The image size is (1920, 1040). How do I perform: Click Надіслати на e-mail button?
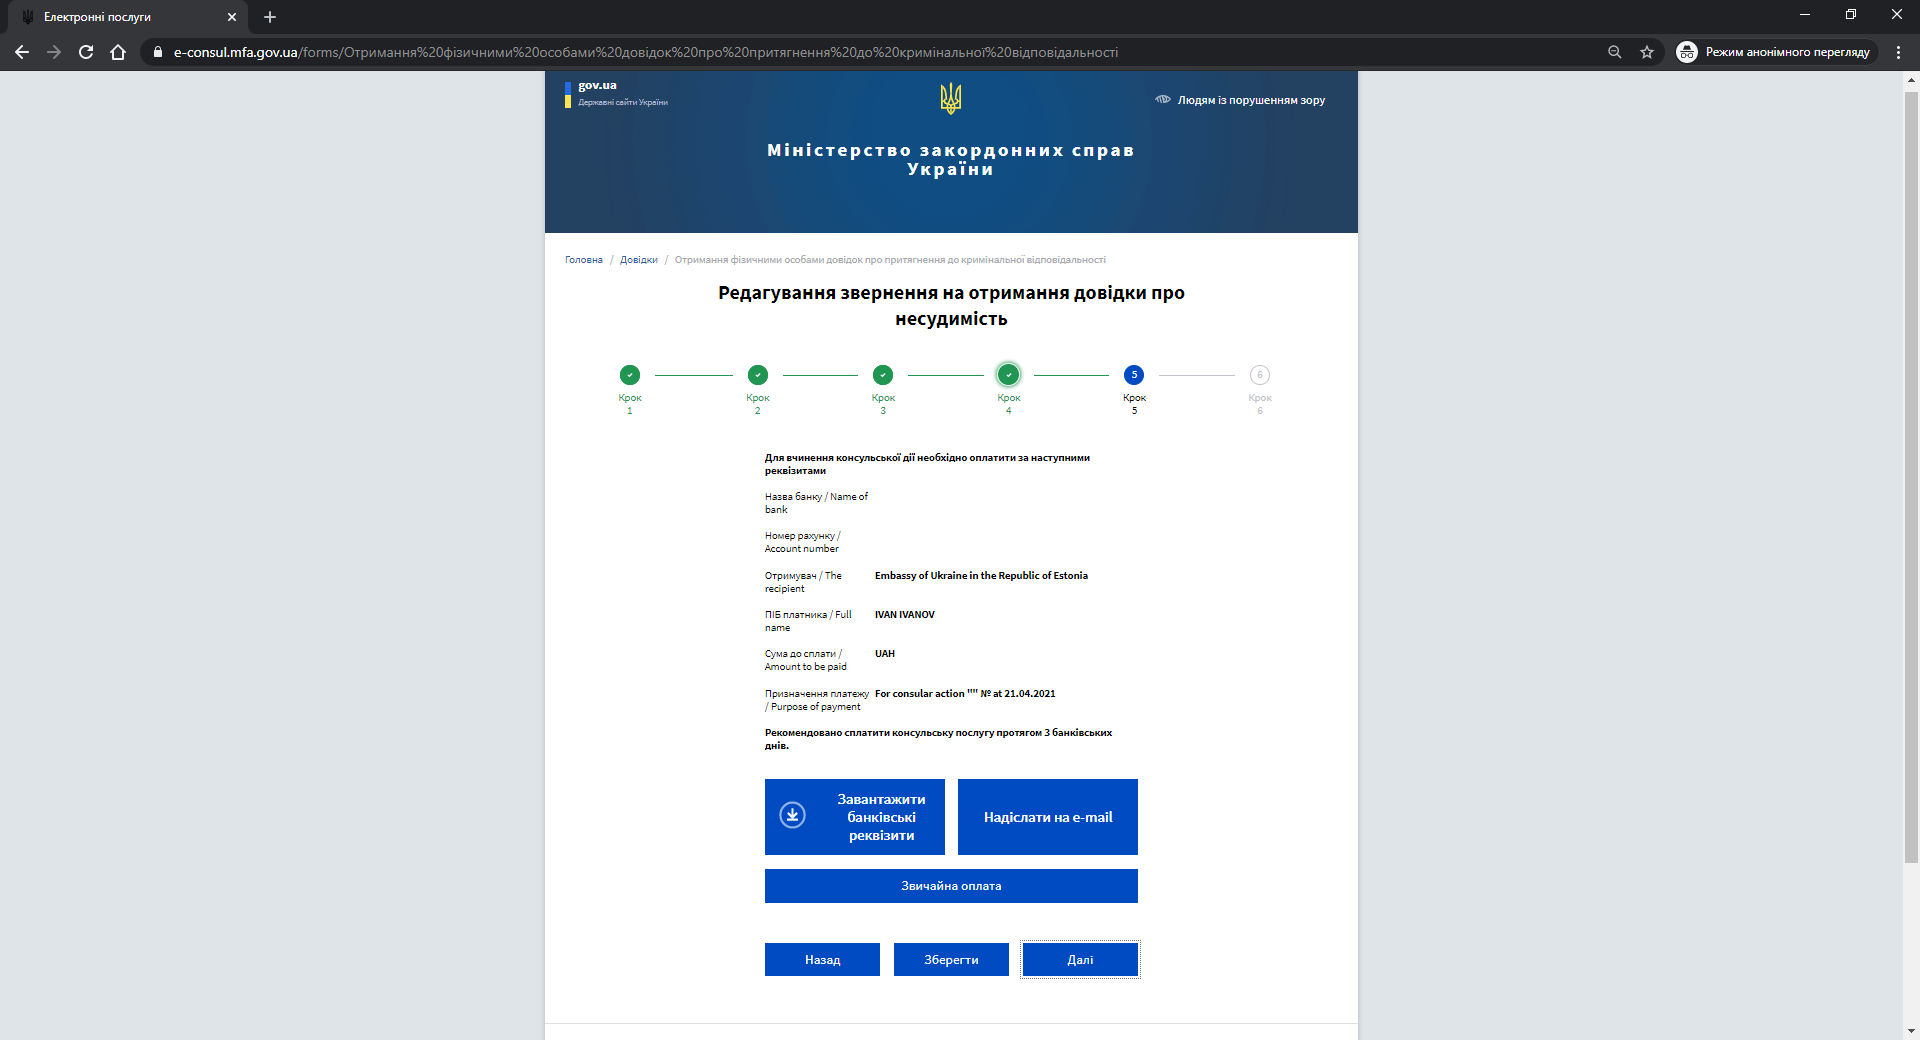[1048, 817]
